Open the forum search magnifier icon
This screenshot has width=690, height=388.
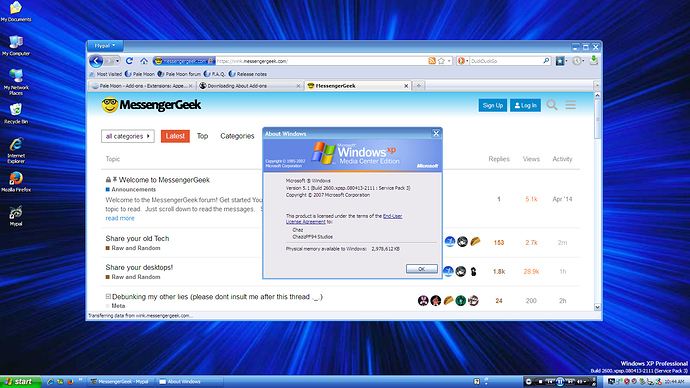click(x=552, y=105)
